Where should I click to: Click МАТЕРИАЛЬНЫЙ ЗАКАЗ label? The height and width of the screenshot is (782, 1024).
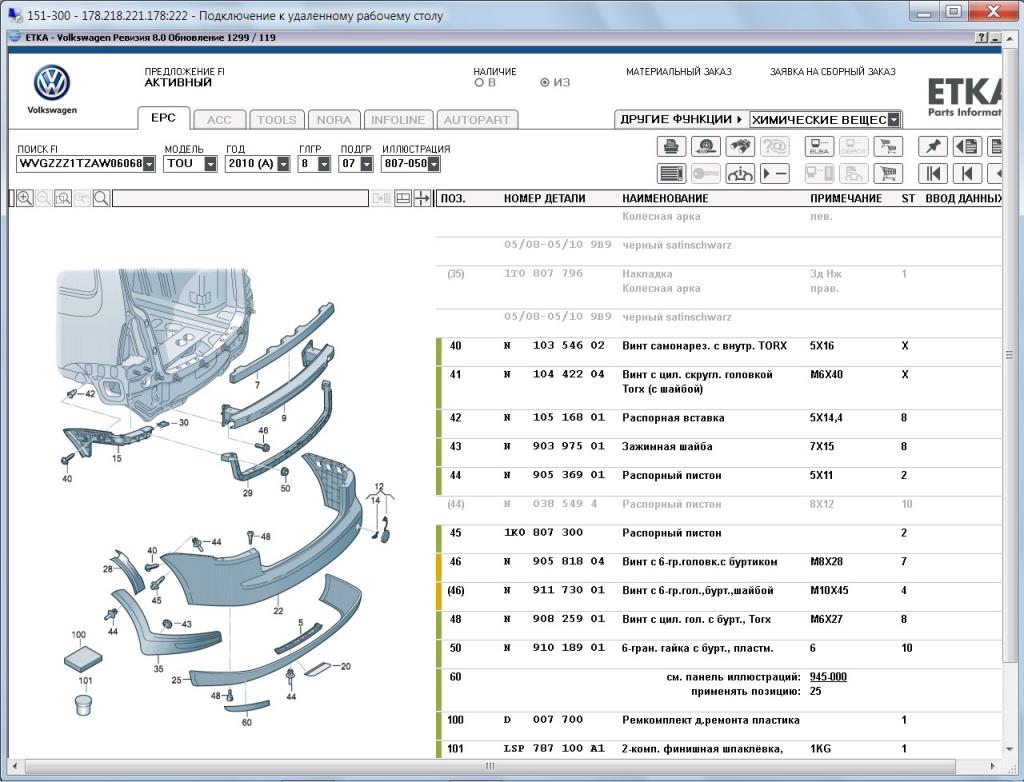(679, 72)
